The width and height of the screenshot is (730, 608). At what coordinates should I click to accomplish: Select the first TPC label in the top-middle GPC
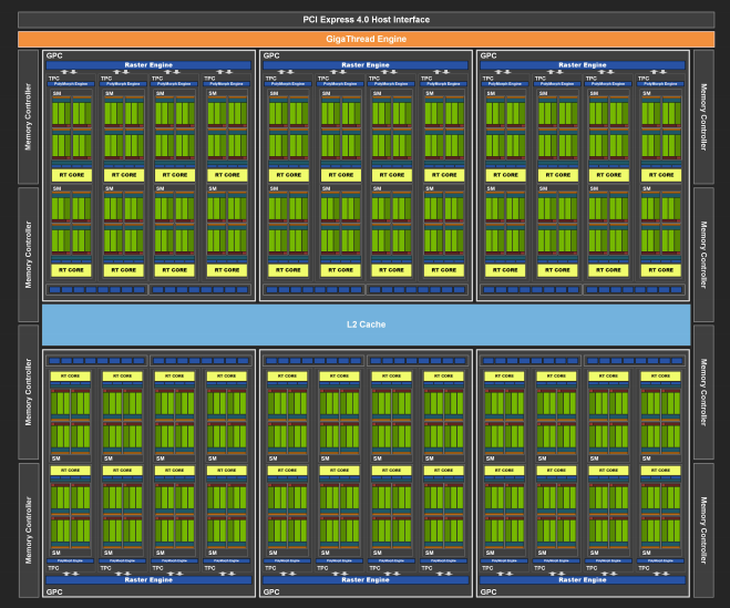[x=271, y=77]
